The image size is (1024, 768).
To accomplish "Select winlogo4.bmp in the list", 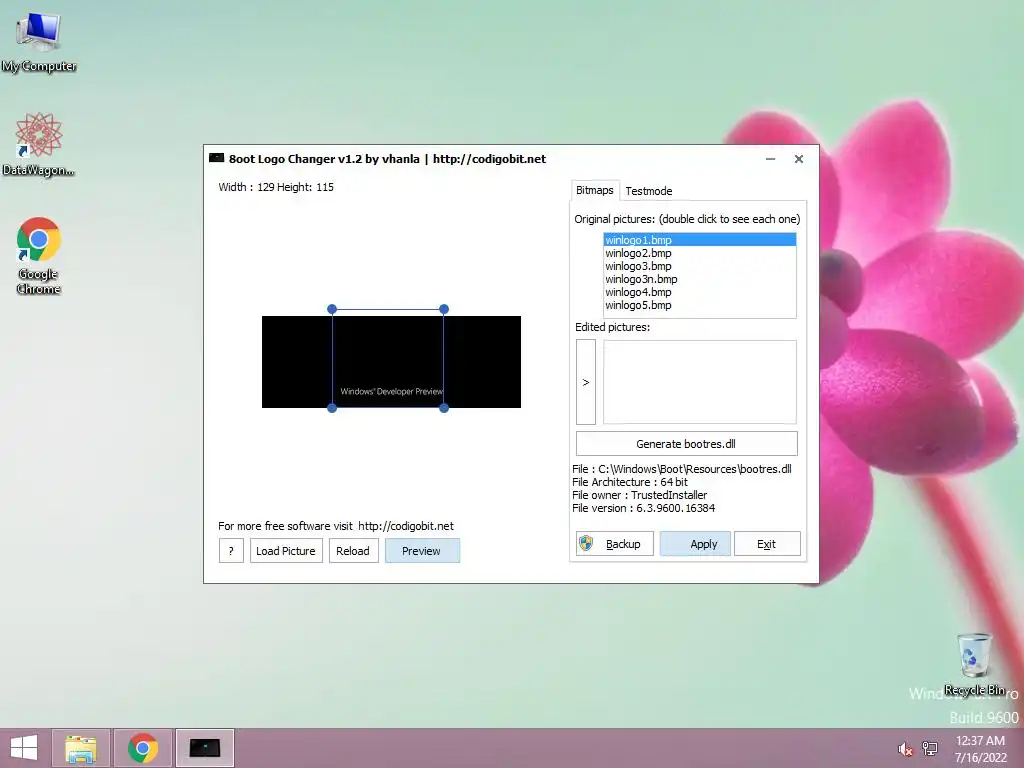I will [699, 292].
